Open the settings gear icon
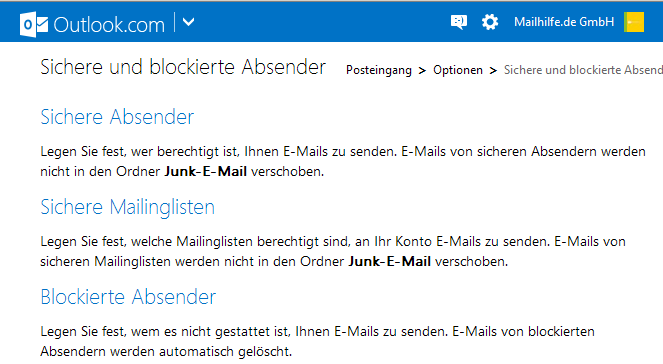Screen dimensions: 663x364 [x=490, y=22]
